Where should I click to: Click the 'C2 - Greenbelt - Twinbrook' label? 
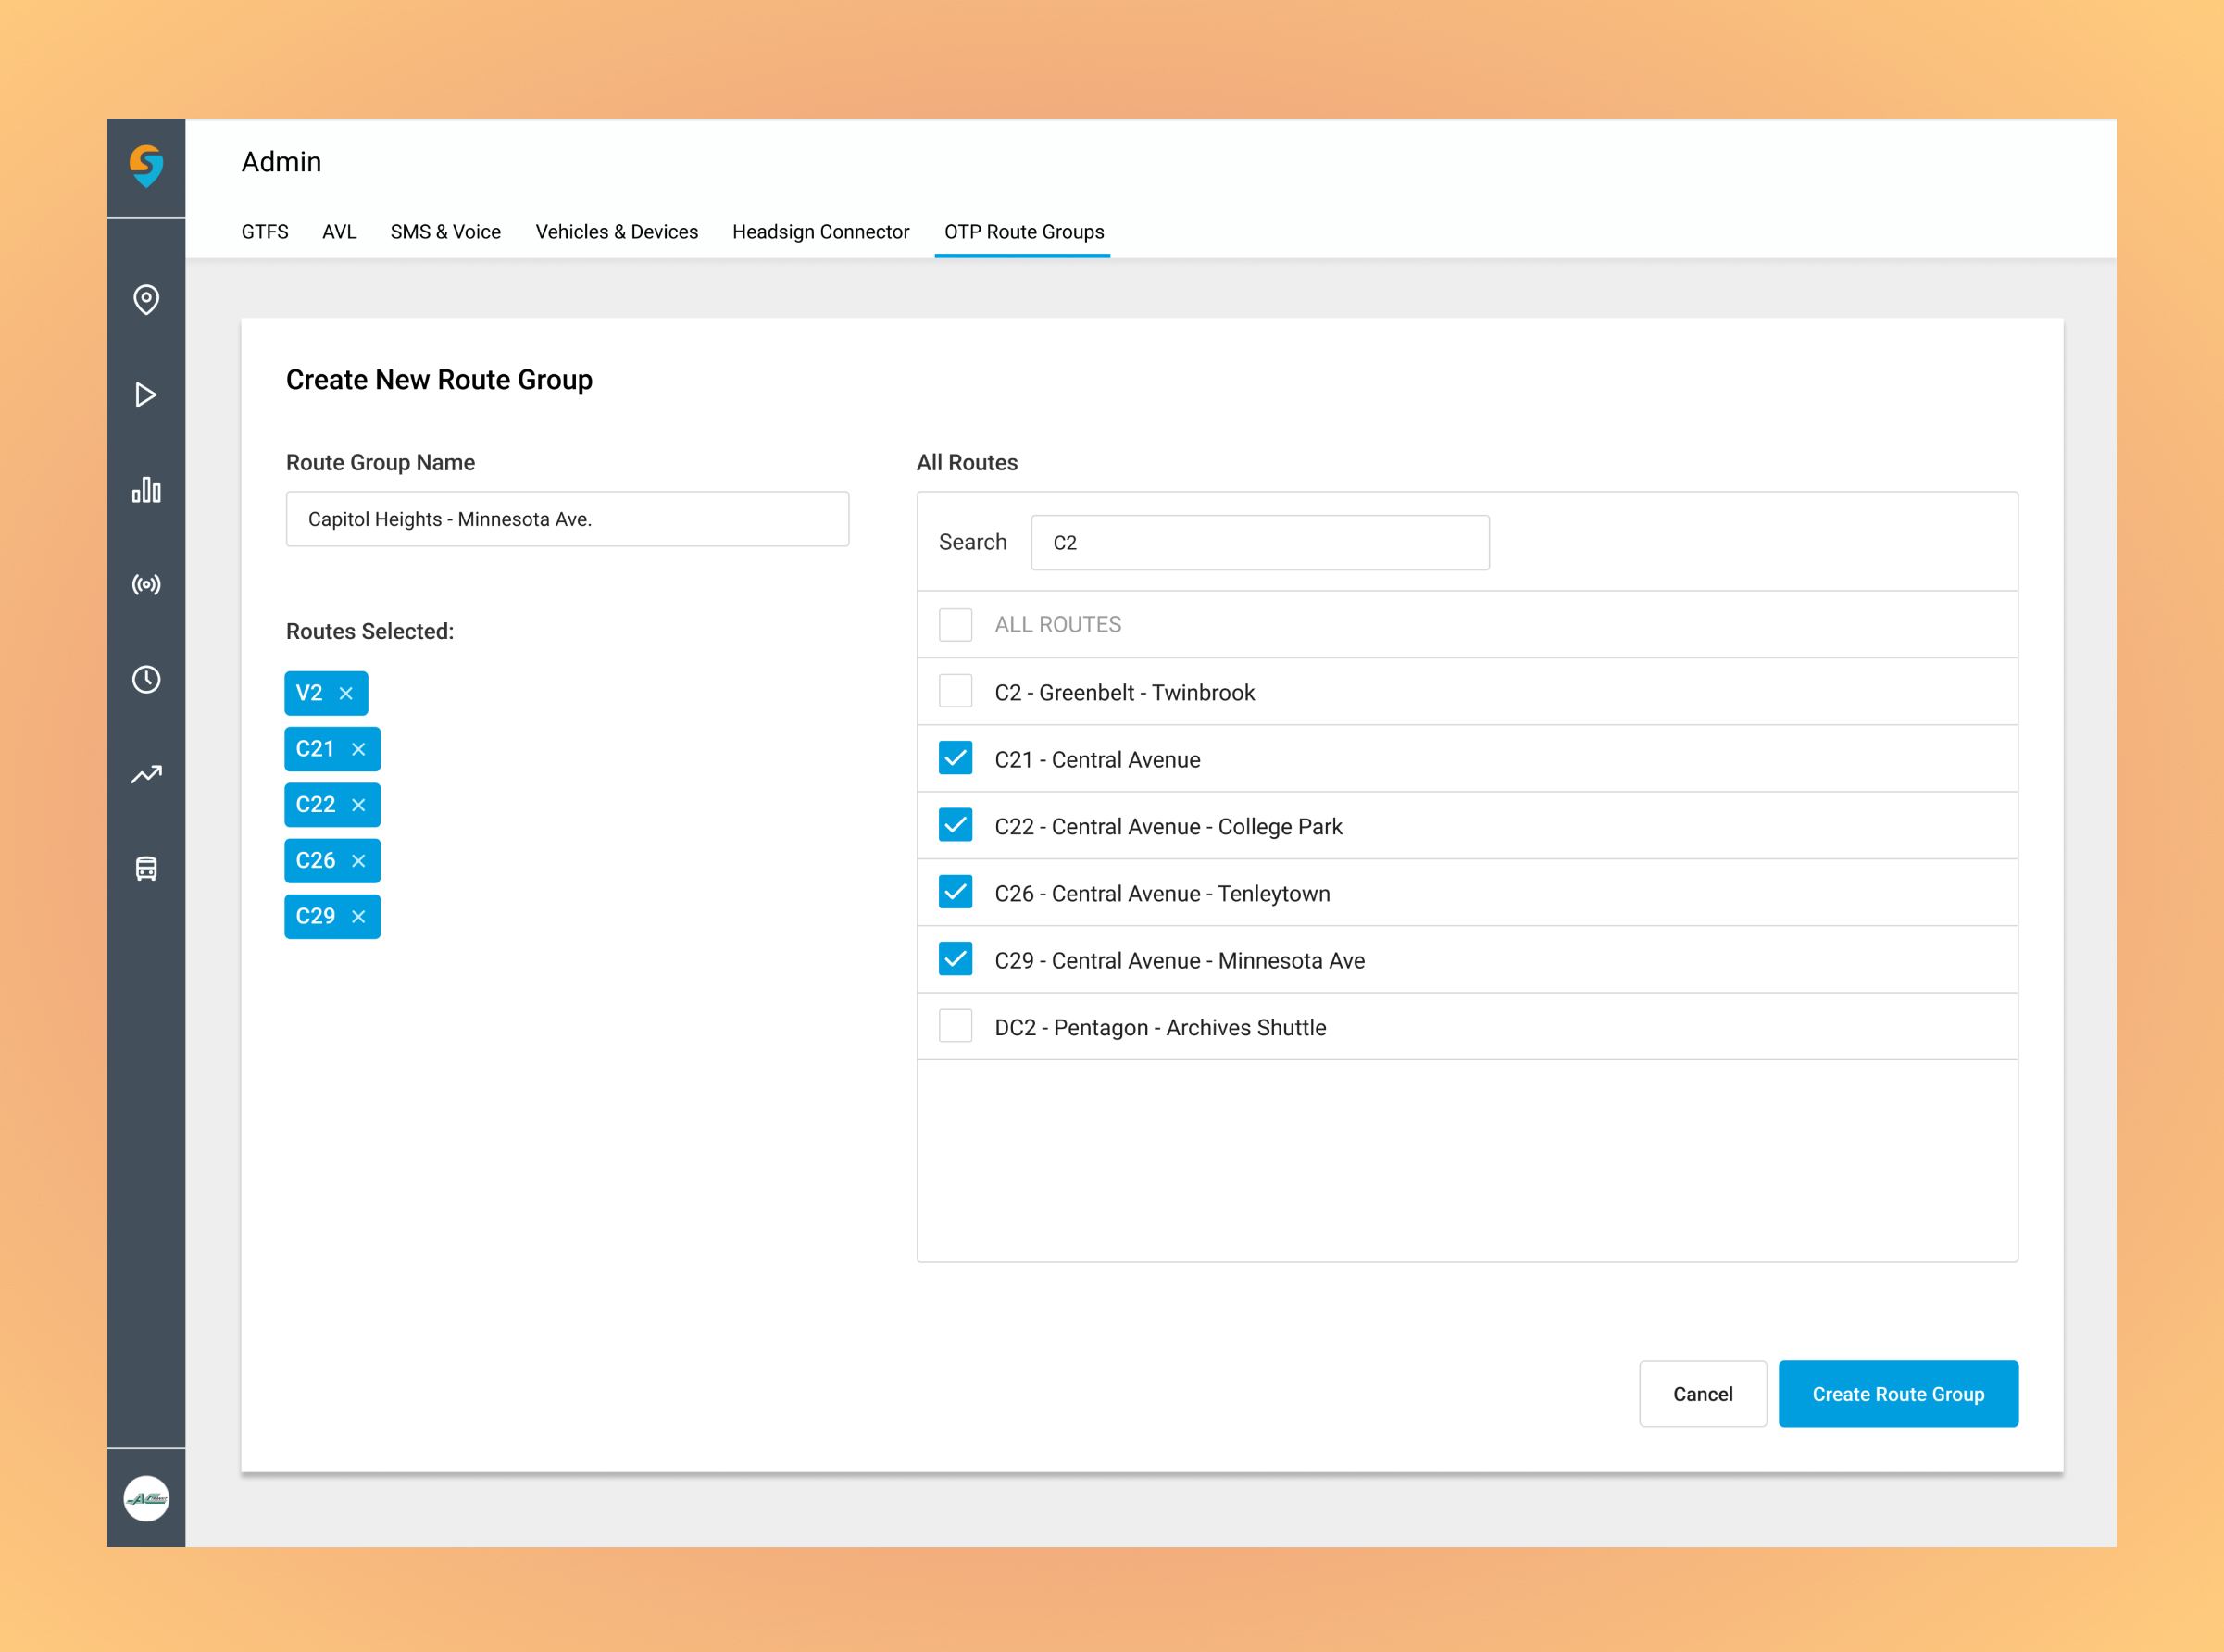pos(1124,693)
